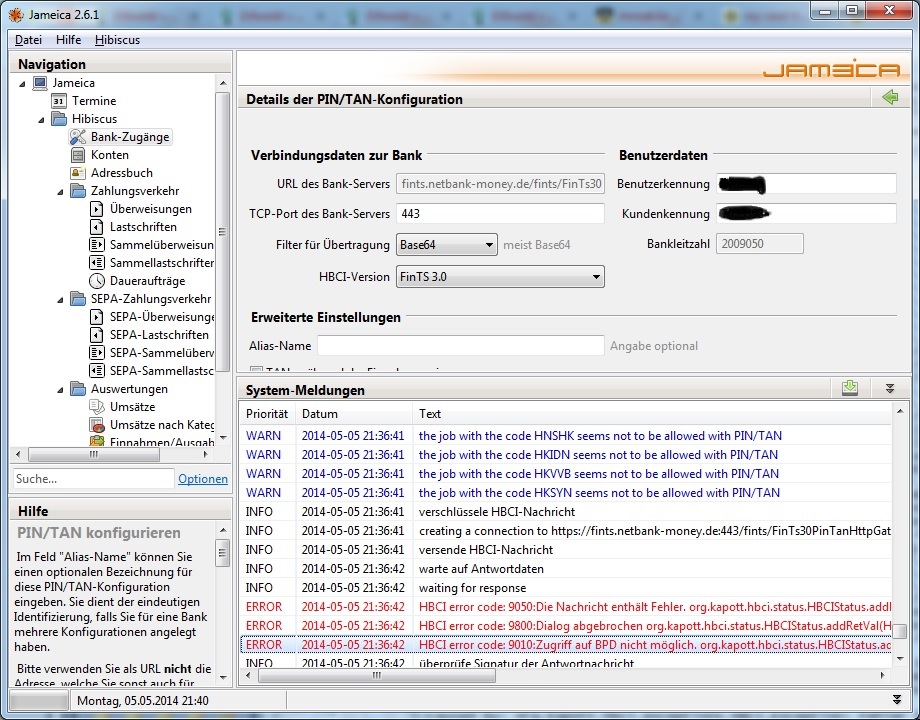Collapse the Jameica root tree node
920x720 pixels.
coord(22,84)
